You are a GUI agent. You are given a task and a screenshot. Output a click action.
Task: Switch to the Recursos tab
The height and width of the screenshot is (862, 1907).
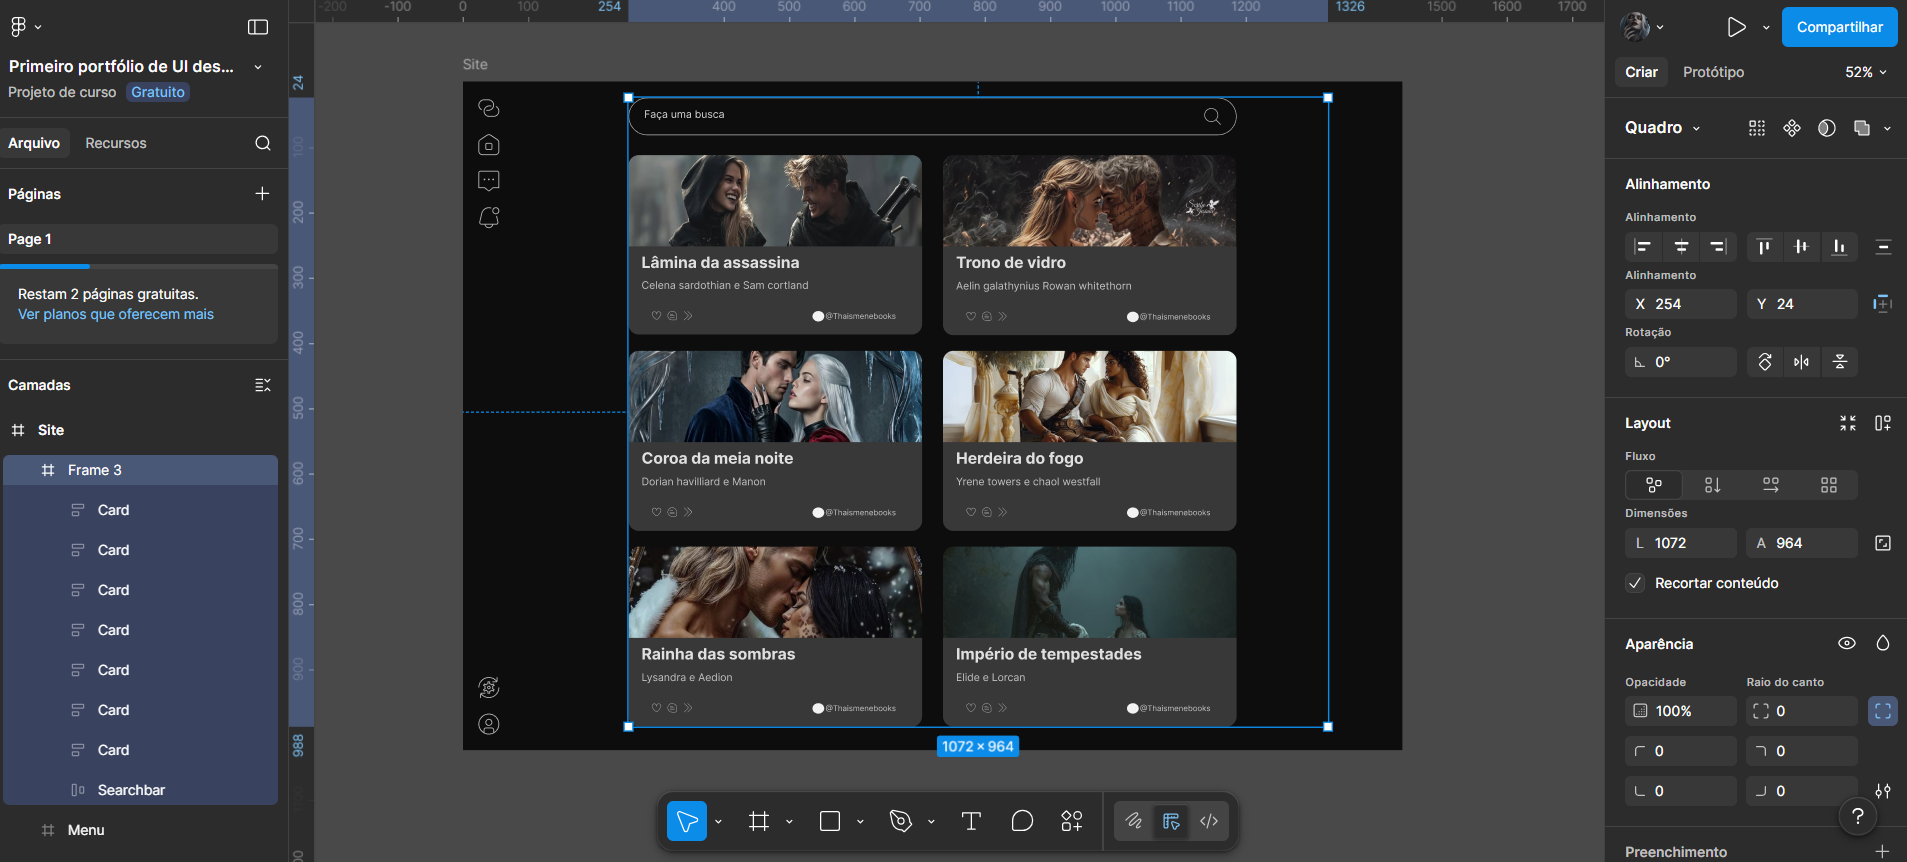116,143
